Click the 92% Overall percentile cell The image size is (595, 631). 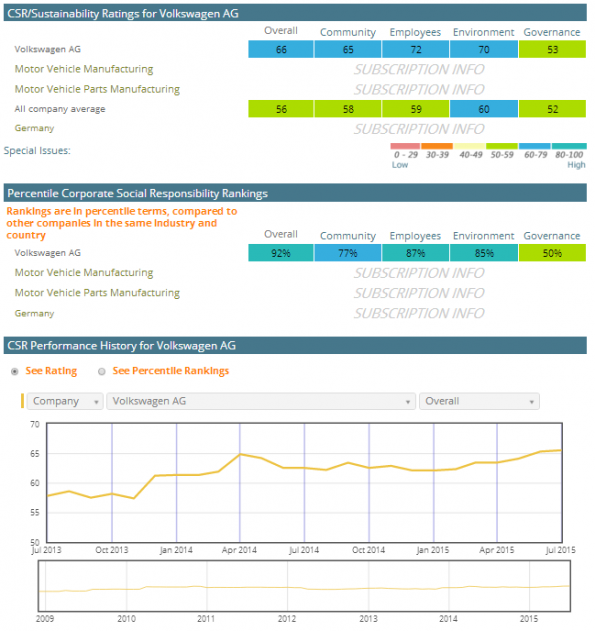coord(281,253)
